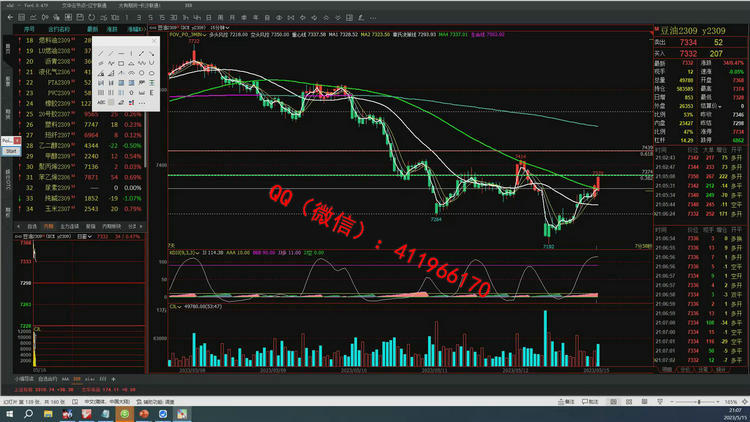This screenshot has width=750, height=422.
Task: Open File Explorer from the taskbar
Action: [48, 414]
